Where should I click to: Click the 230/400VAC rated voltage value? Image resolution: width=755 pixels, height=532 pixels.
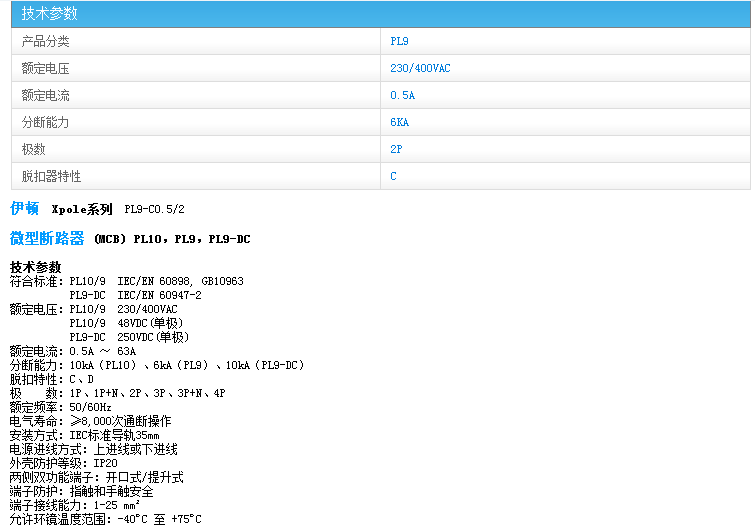click(419, 69)
